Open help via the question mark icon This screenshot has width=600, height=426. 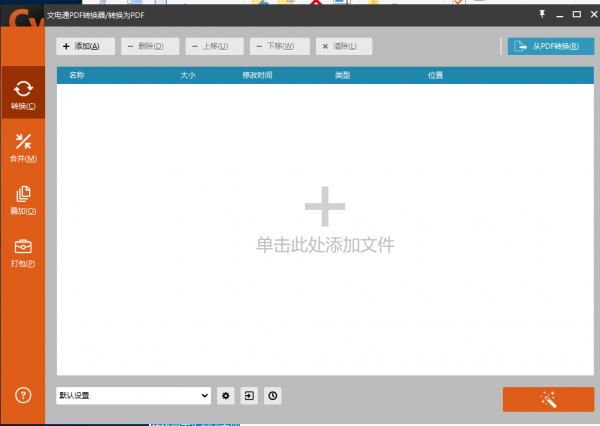(23, 395)
